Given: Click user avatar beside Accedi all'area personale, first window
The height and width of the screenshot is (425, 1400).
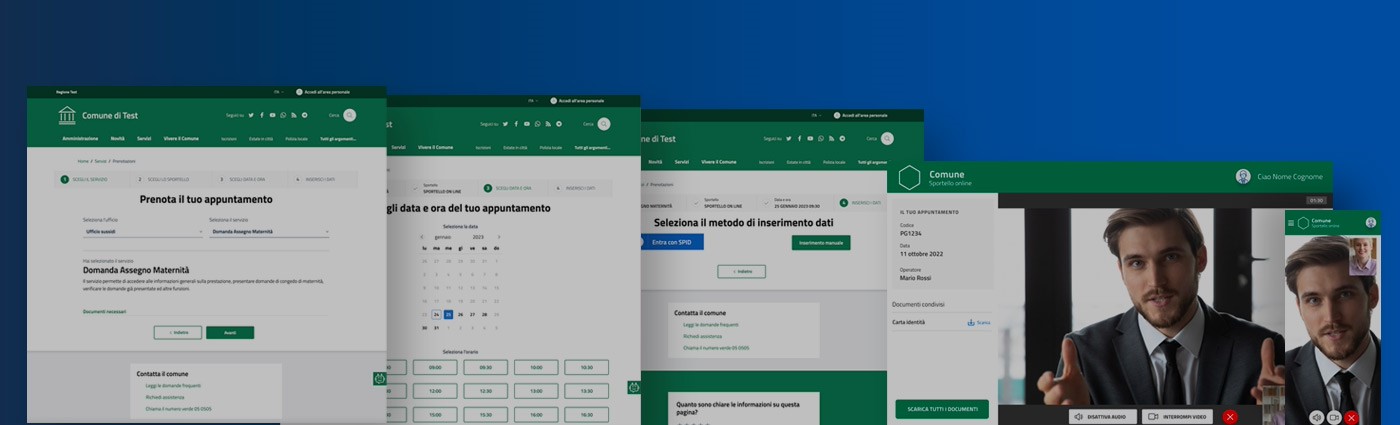Looking at the screenshot, I should pyautogui.click(x=299, y=92).
